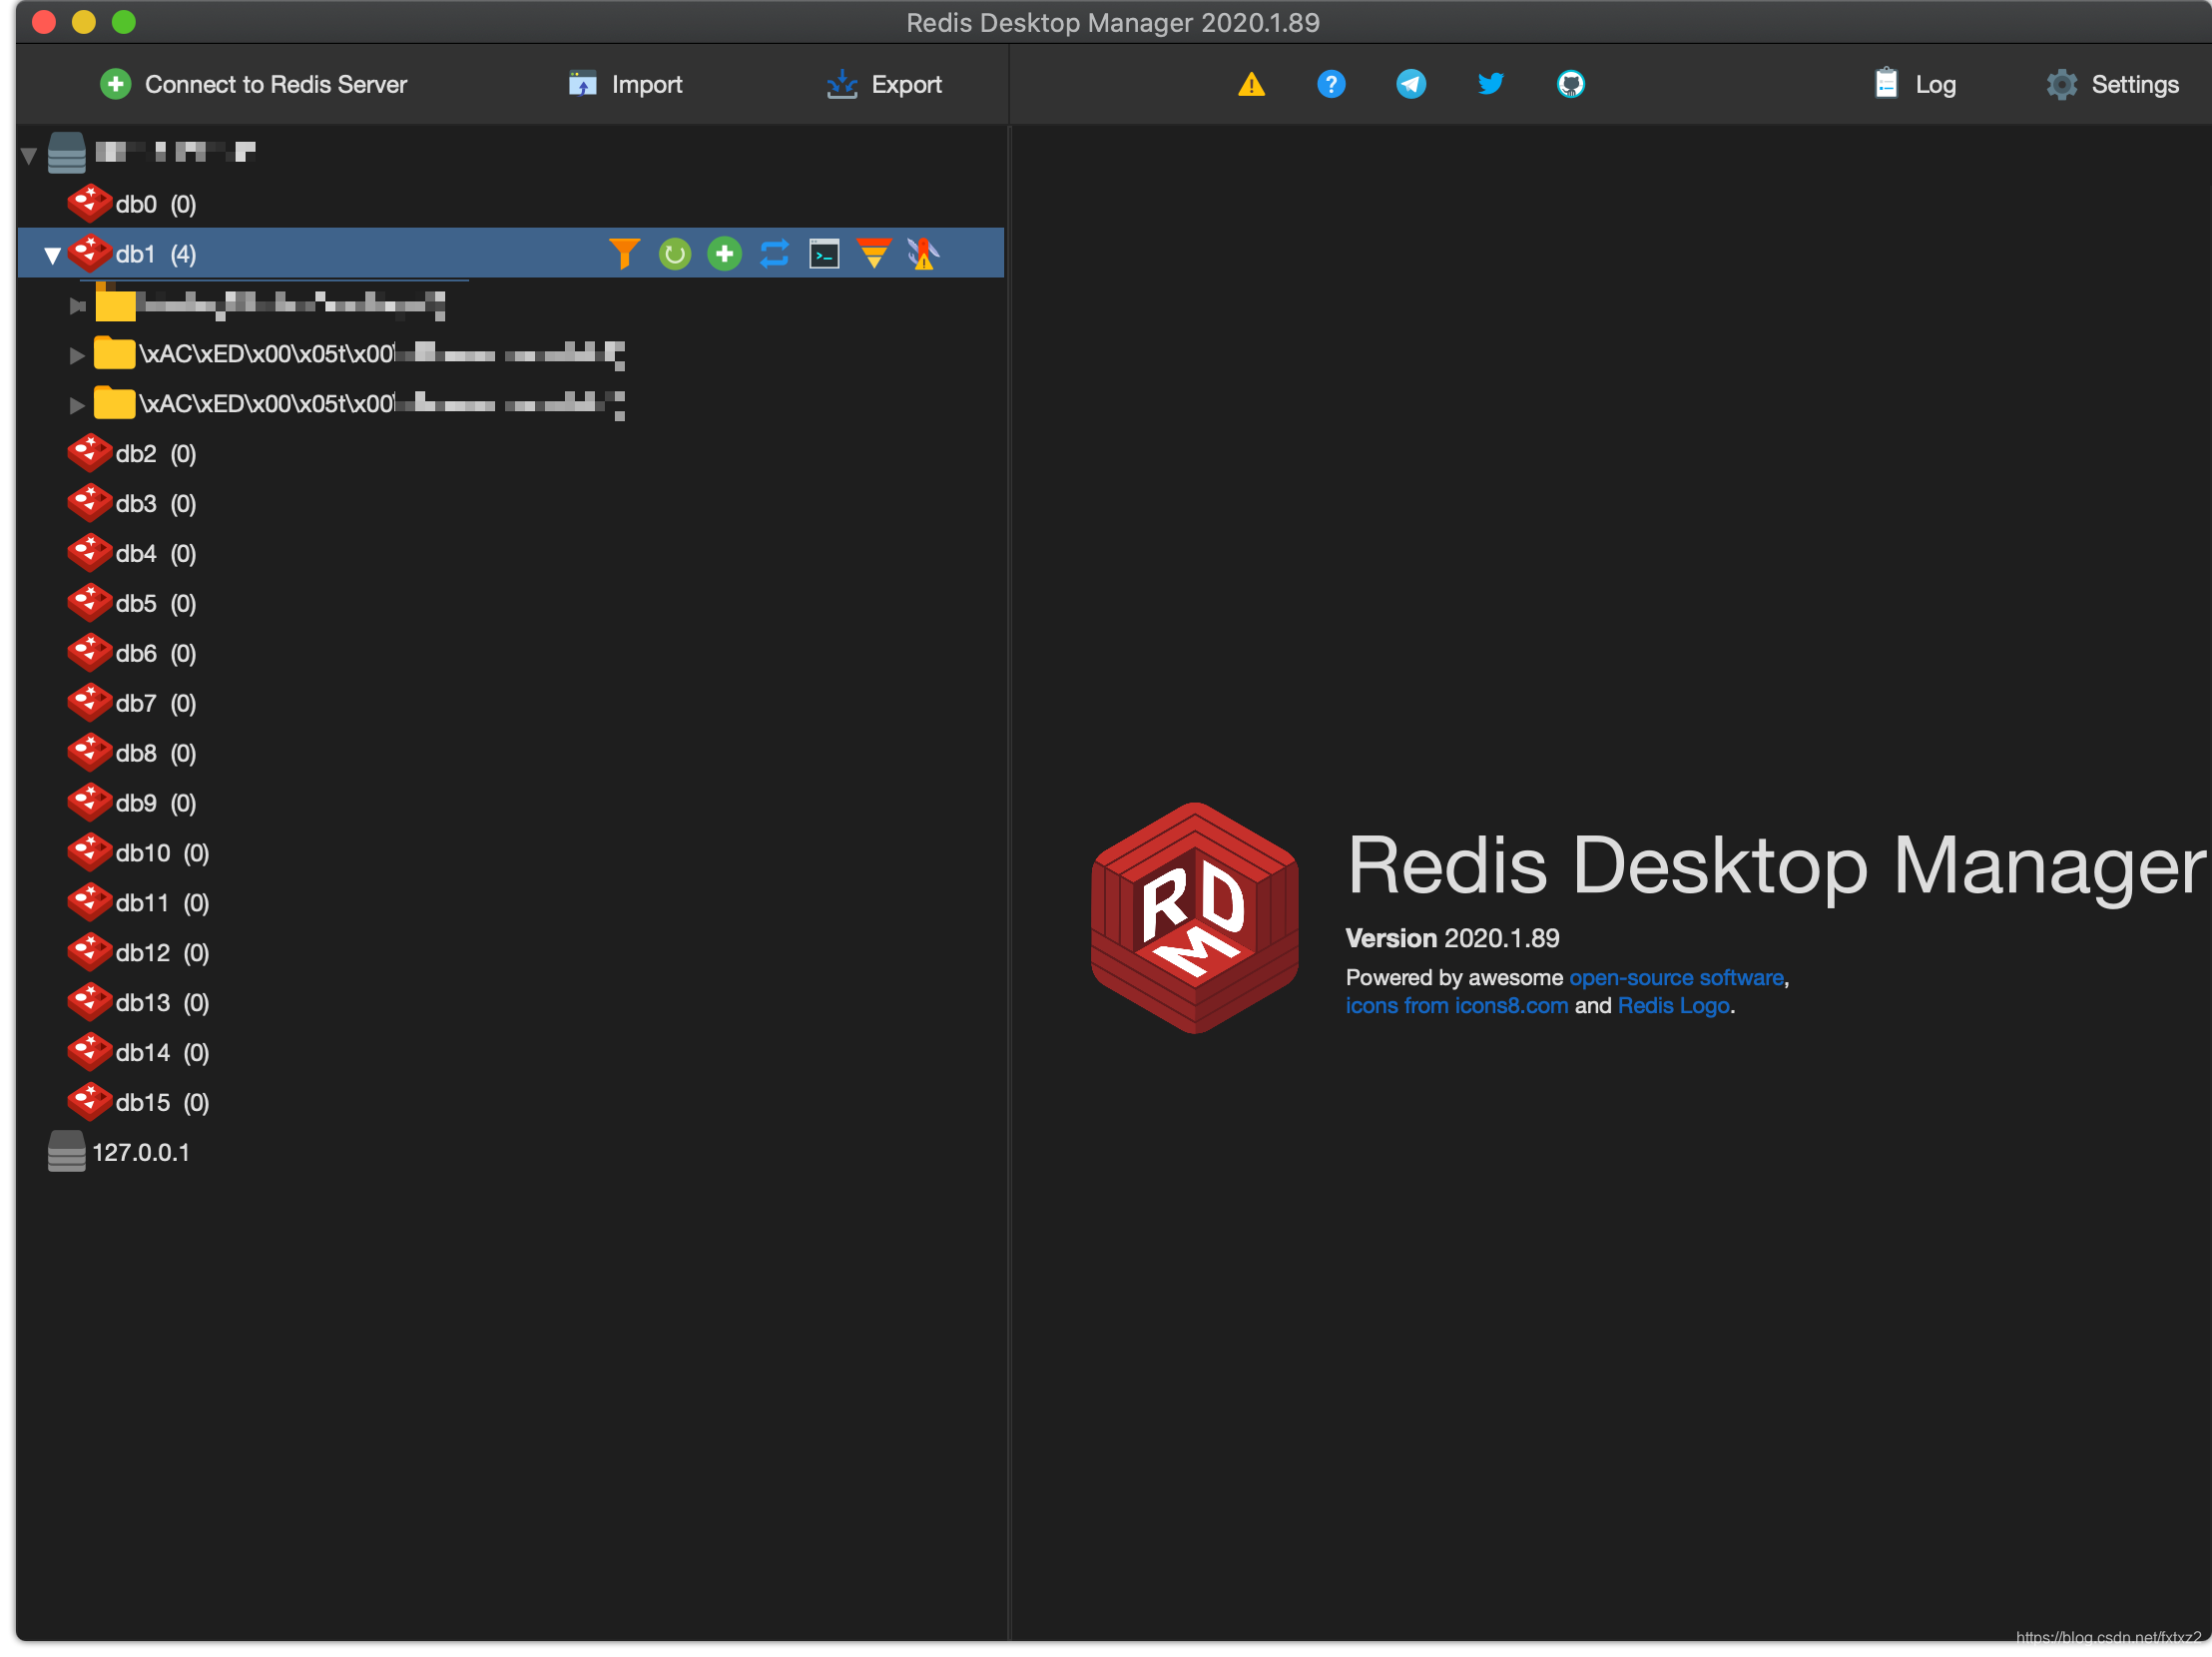Open the console terminal icon on db1
This screenshot has width=2212, height=1657.
pyautogui.click(x=824, y=254)
